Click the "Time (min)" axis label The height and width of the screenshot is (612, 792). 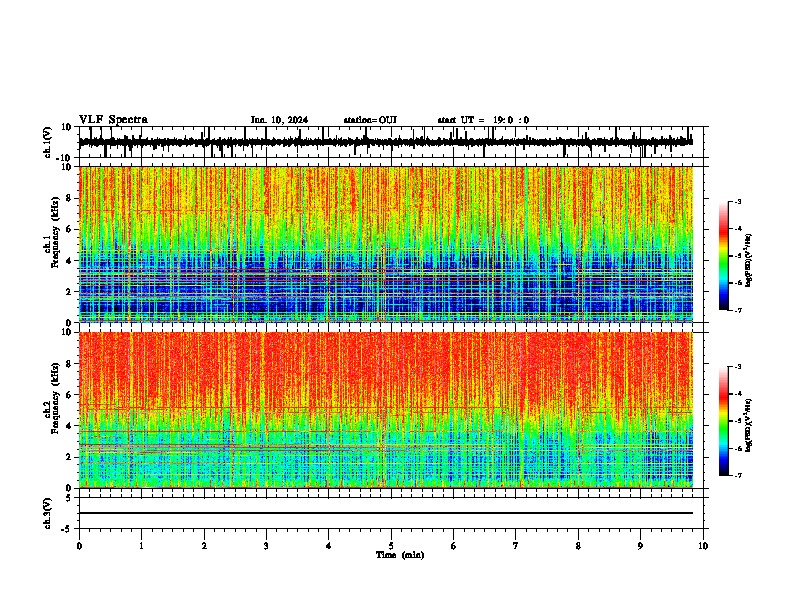400,555
